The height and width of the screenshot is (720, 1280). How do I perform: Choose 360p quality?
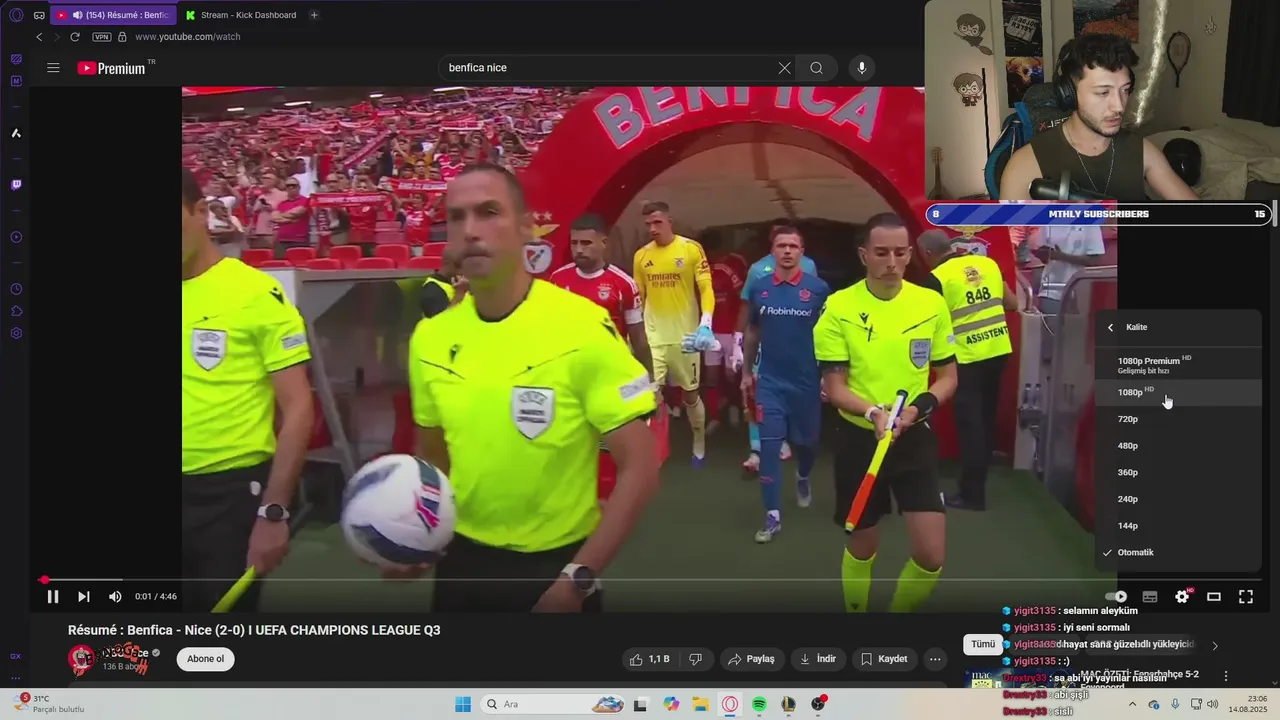[x=1178, y=472]
